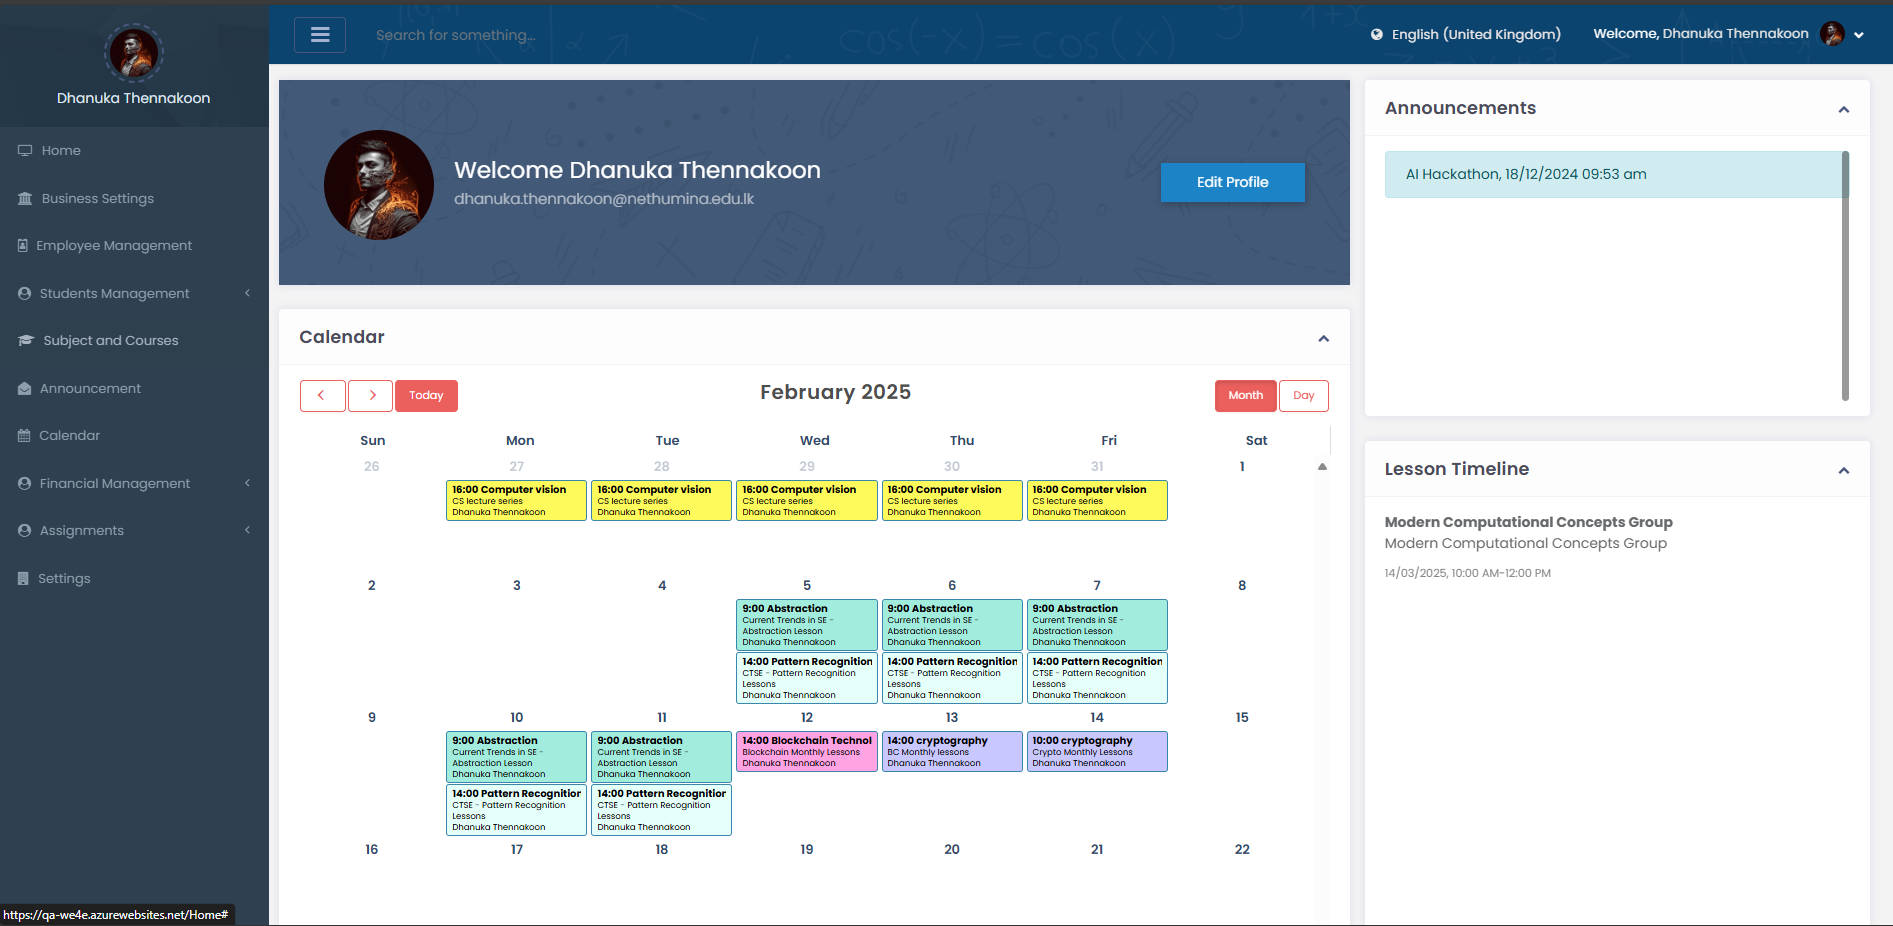Go to the next calendar month
This screenshot has height=926, width=1893.
pos(372,396)
